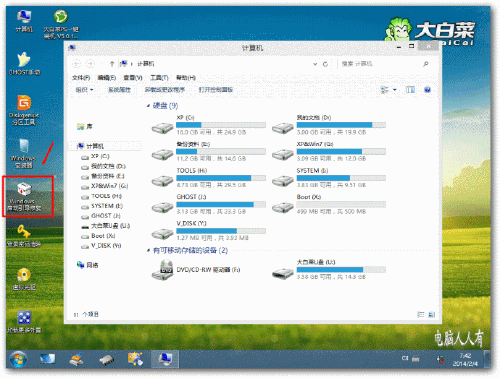Open the view options dropdown arrow
This screenshot has height=378, width=500.
[x=395, y=90]
